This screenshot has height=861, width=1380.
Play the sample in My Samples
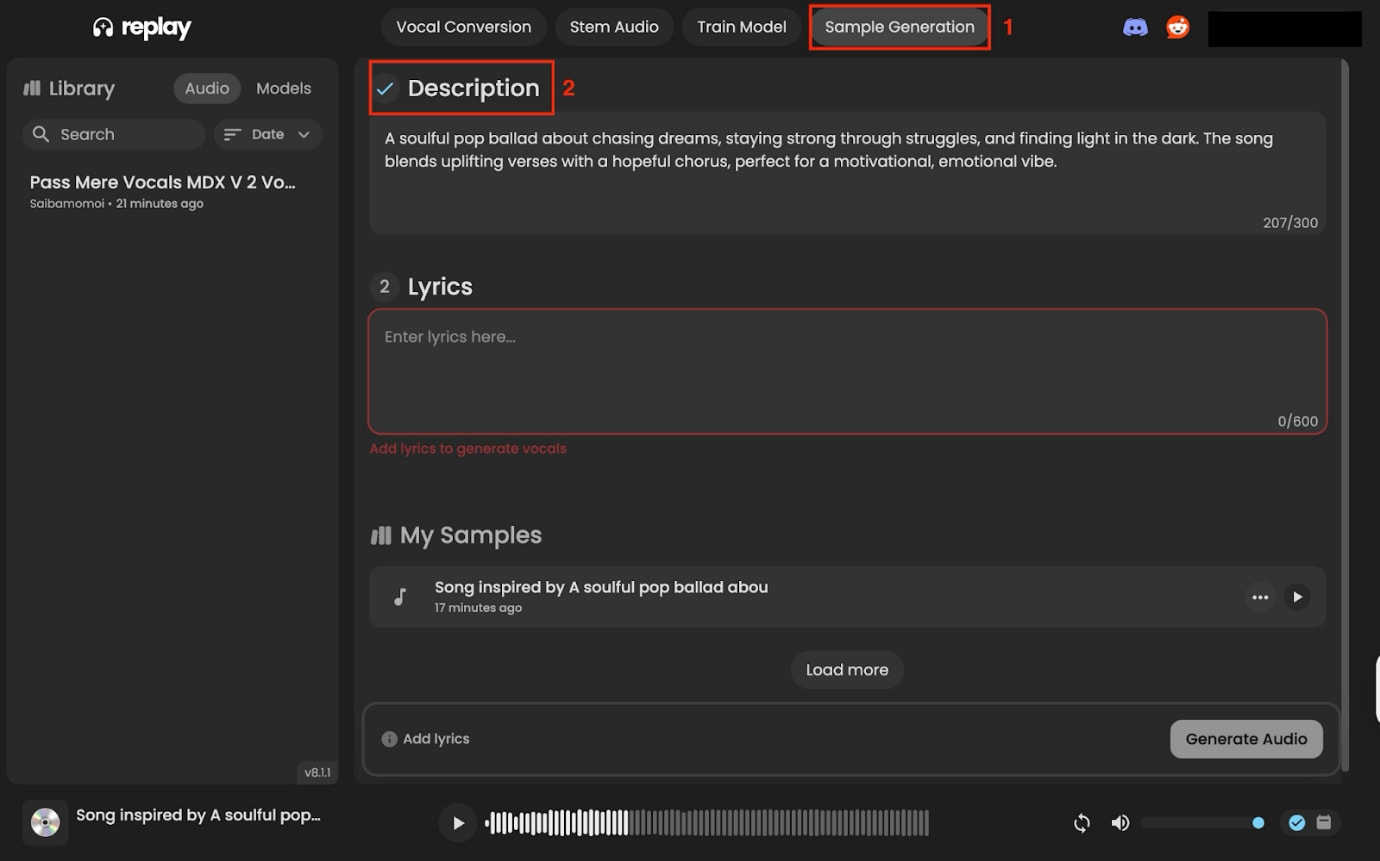pyautogui.click(x=1297, y=597)
